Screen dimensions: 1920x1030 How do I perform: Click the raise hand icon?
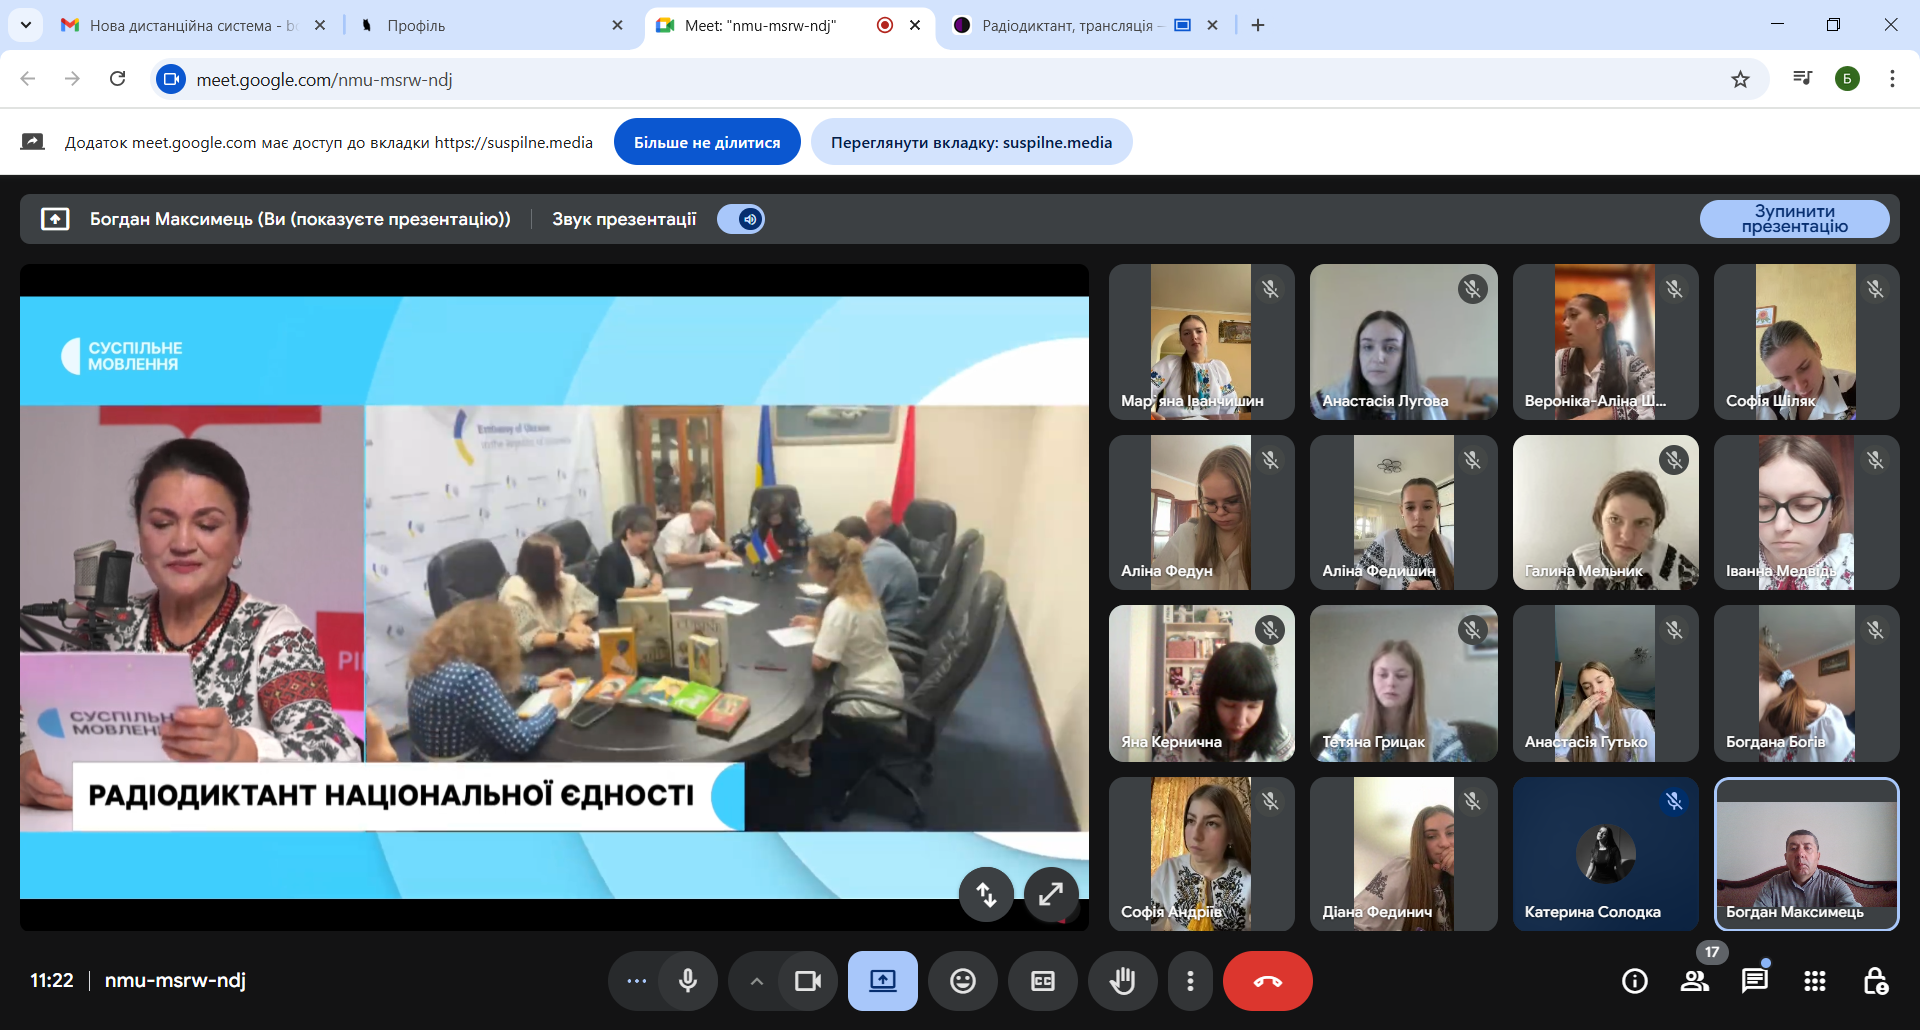tap(1122, 981)
